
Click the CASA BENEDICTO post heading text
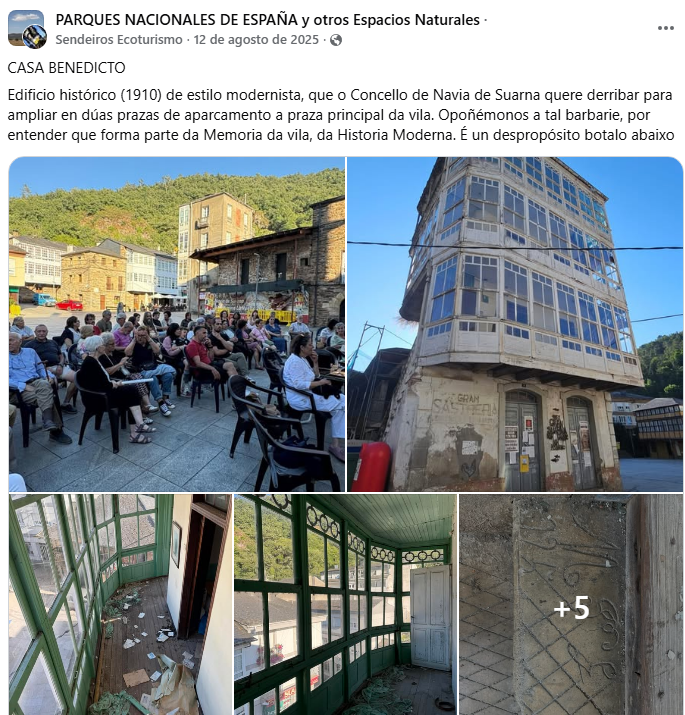tap(67, 68)
